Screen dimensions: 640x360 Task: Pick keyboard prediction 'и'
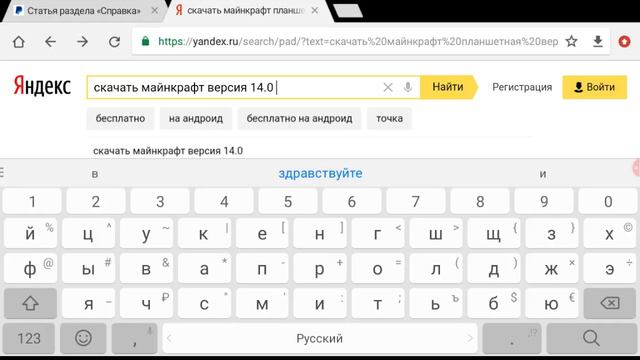click(x=543, y=174)
